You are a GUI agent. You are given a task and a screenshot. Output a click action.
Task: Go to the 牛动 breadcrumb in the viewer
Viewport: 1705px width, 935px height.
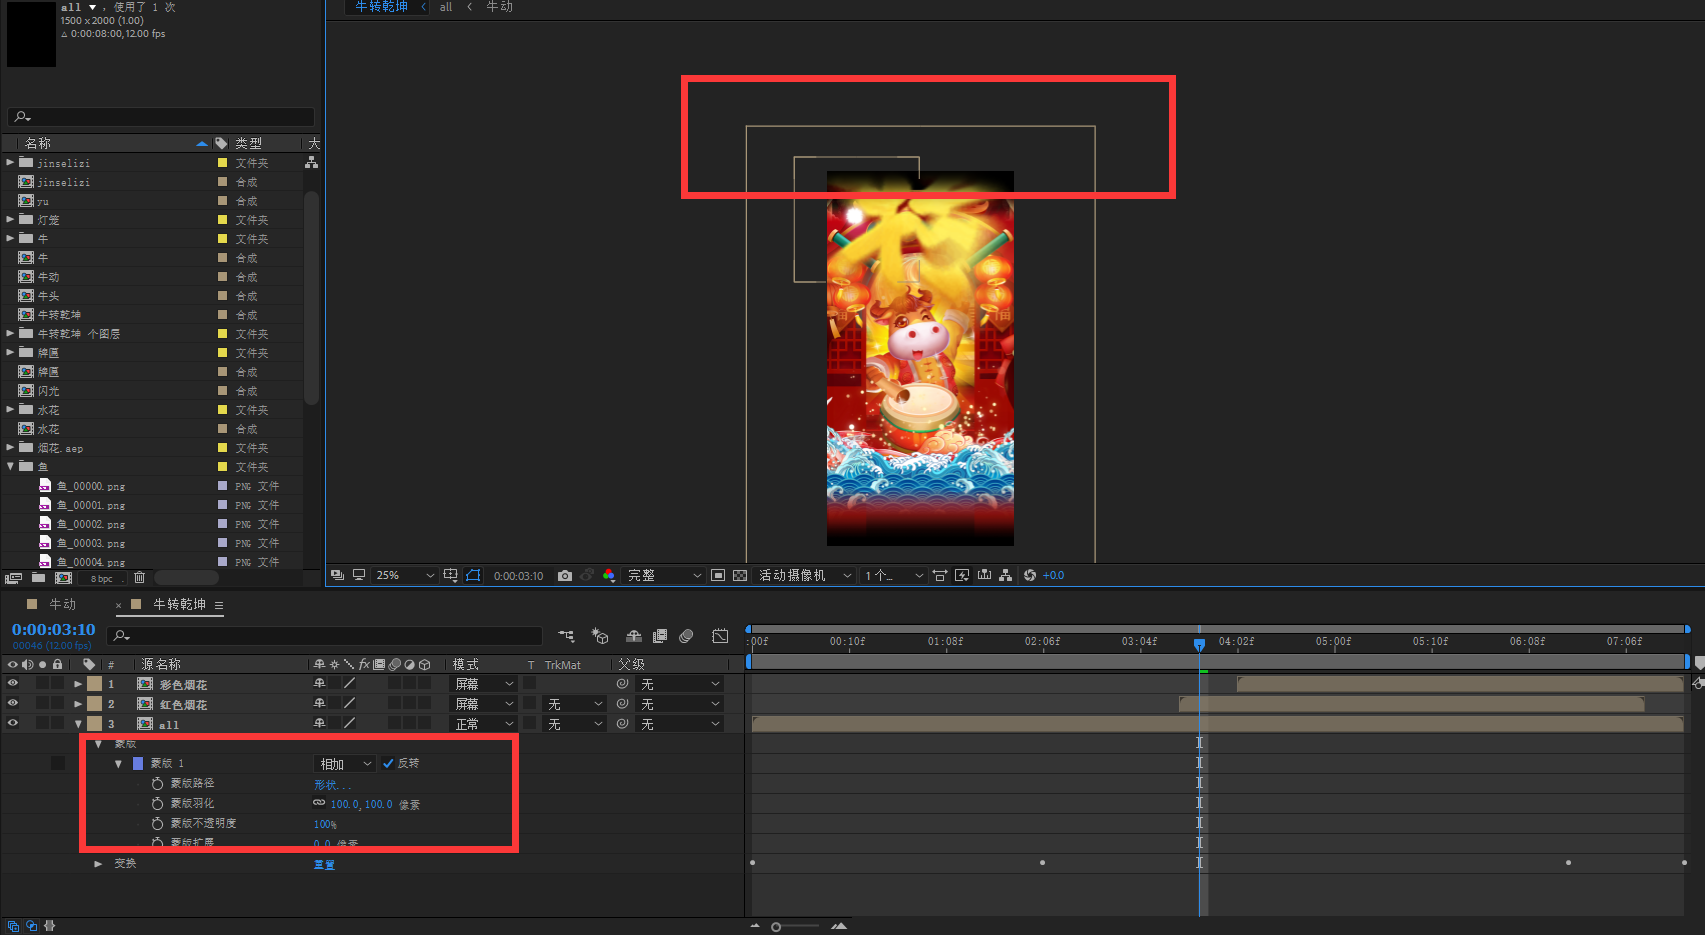tap(500, 7)
